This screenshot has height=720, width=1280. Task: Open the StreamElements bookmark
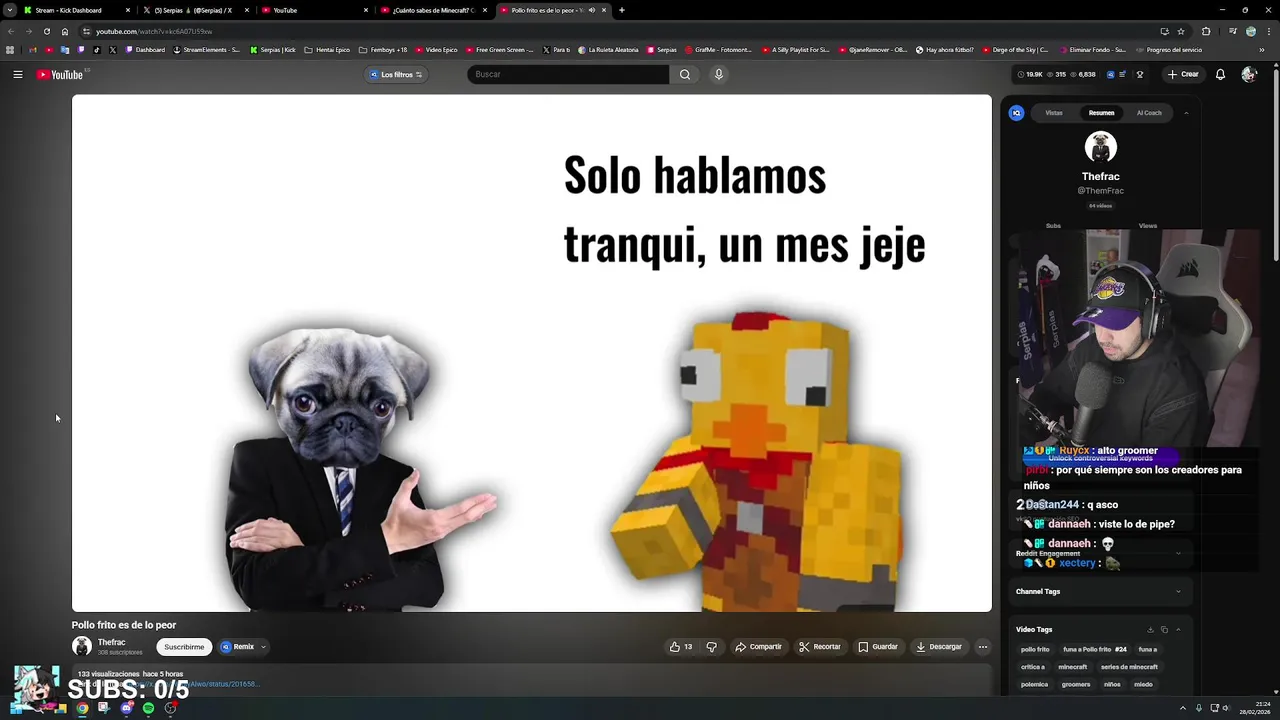click(x=207, y=50)
